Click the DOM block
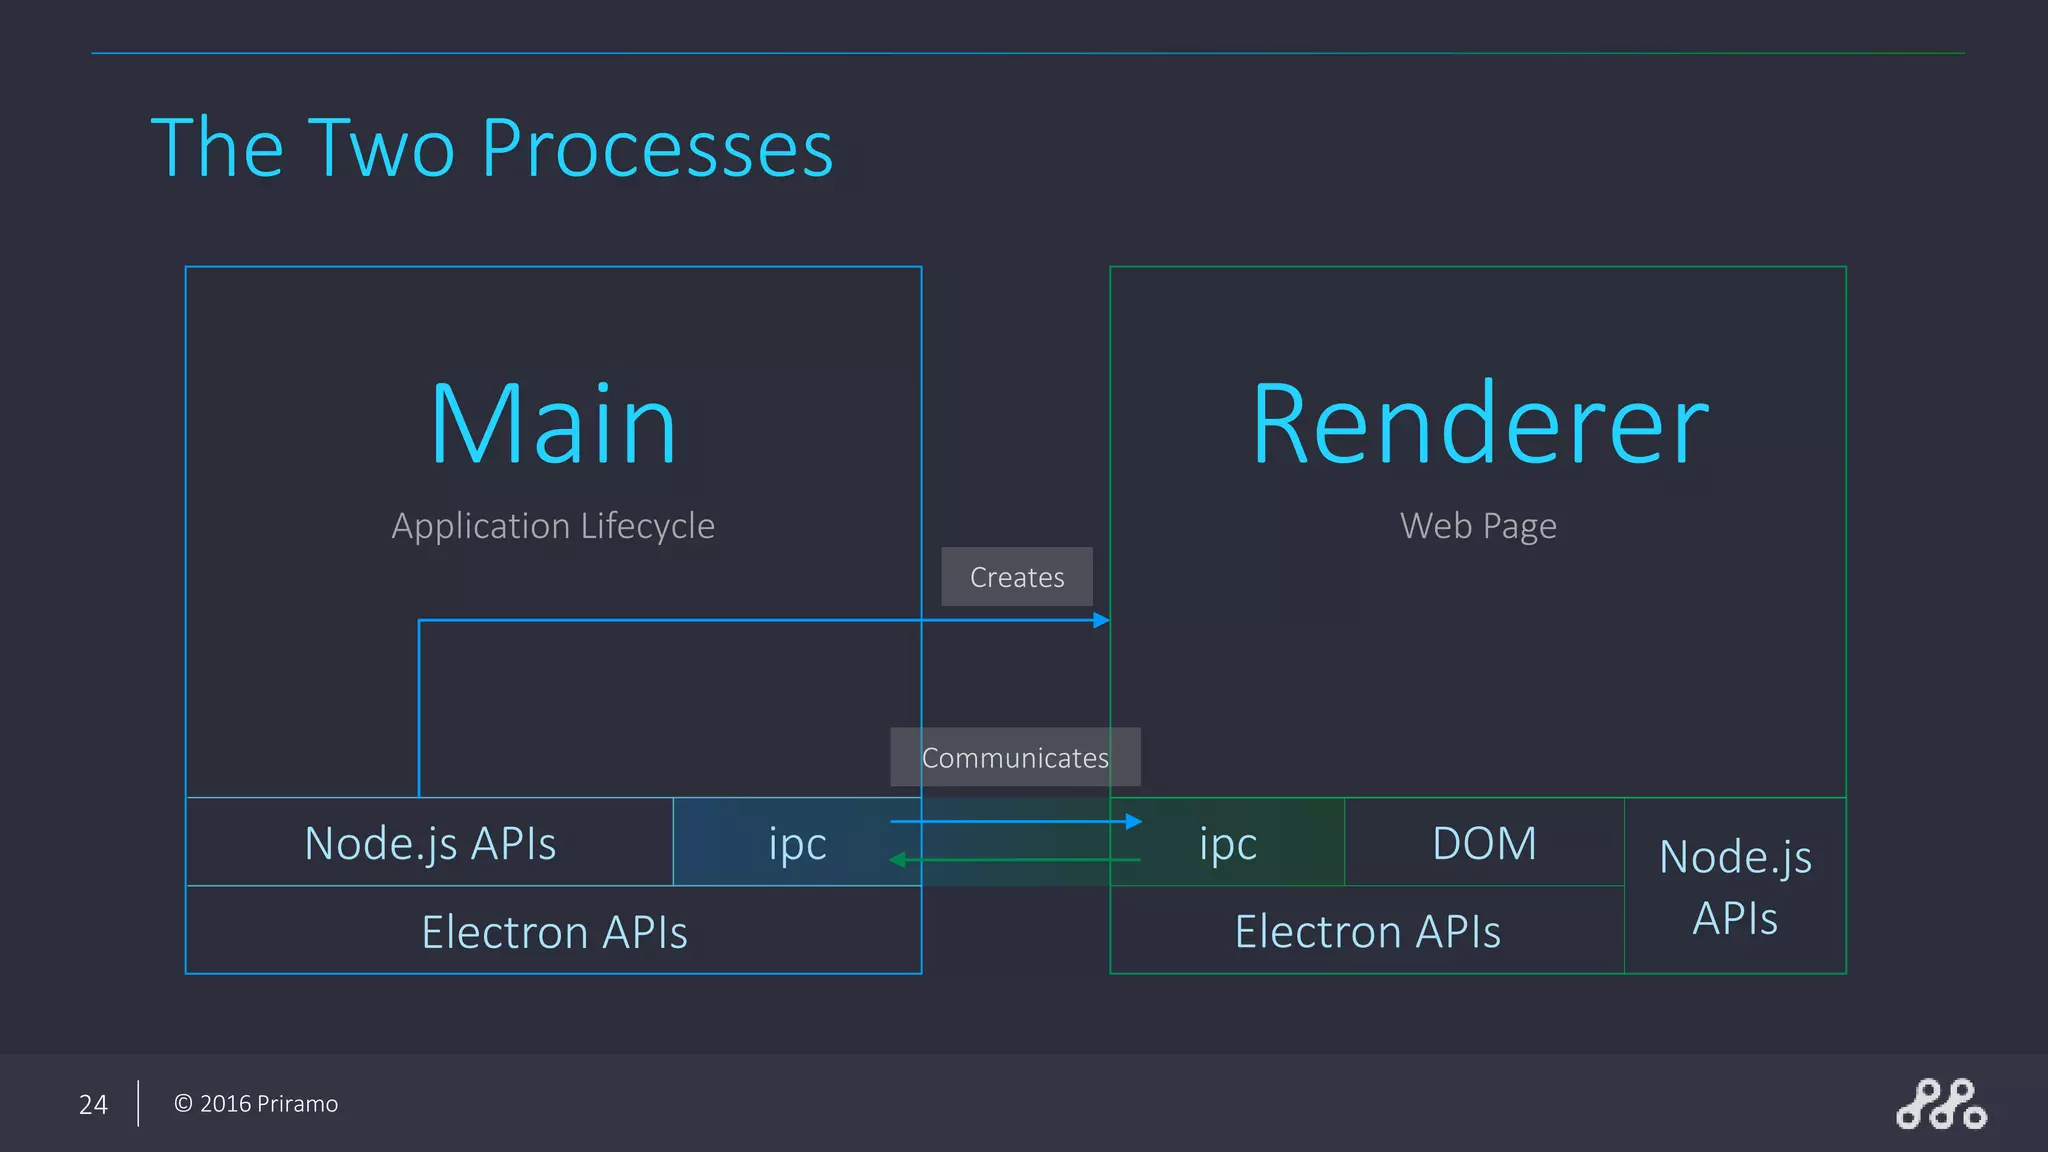Viewport: 2048px width, 1152px height. tap(1484, 843)
